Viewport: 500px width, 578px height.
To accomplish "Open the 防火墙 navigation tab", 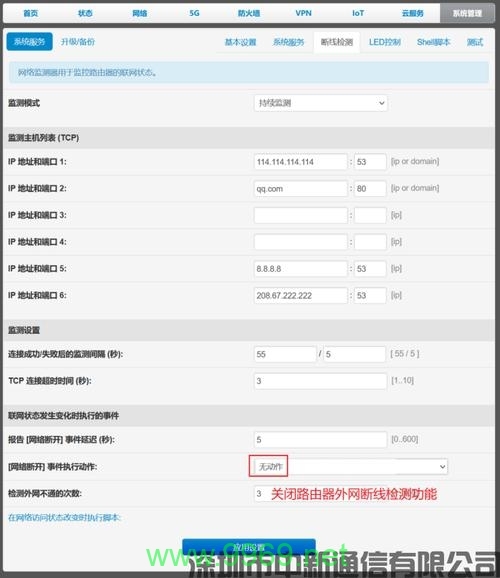I will (249, 13).
